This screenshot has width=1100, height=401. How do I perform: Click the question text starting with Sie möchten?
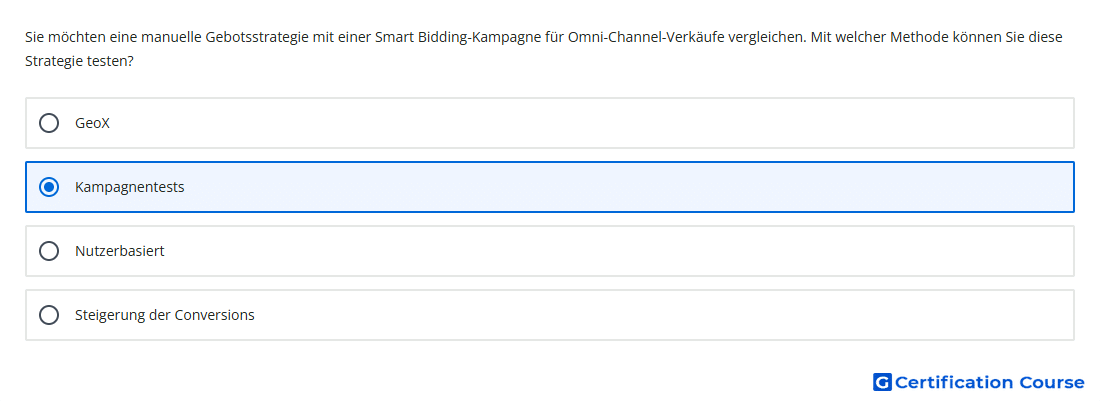coord(544,49)
